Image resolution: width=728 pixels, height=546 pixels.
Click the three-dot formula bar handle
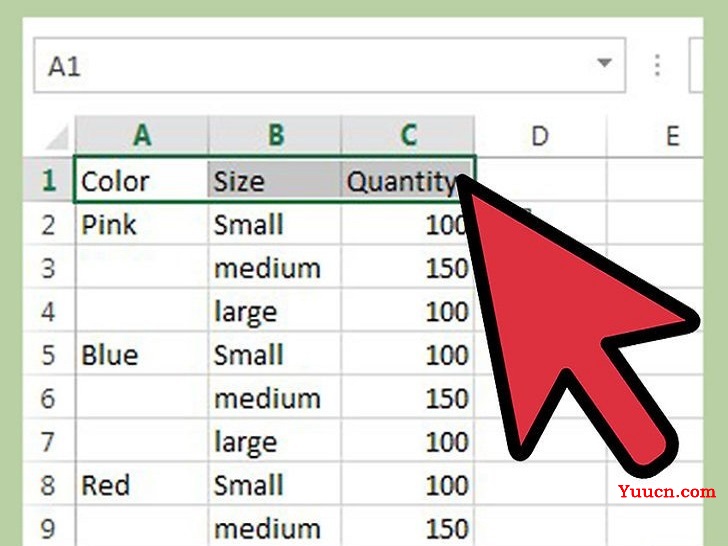[657, 65]
